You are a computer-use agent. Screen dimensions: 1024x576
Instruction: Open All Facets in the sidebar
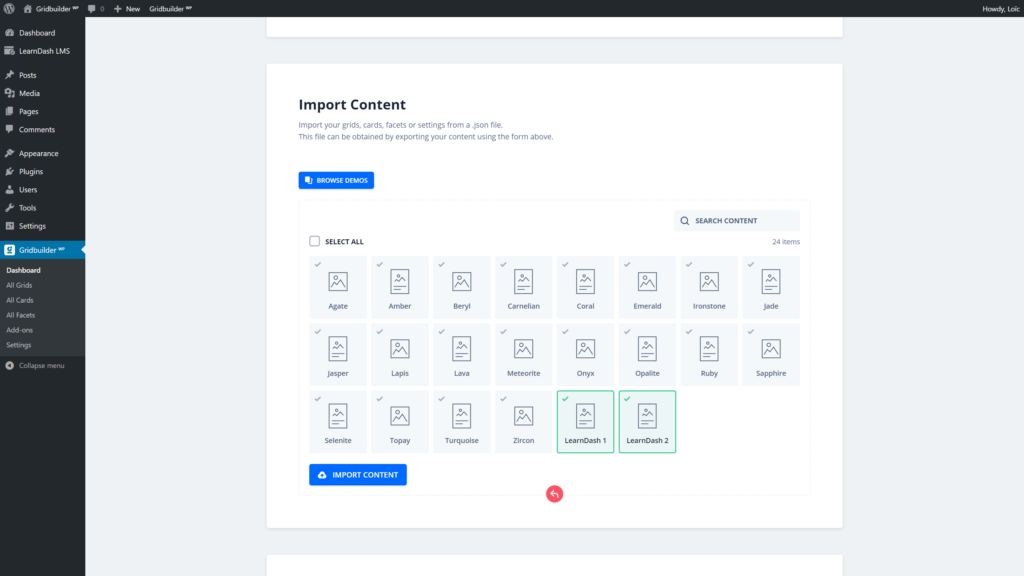click(20, 315)
